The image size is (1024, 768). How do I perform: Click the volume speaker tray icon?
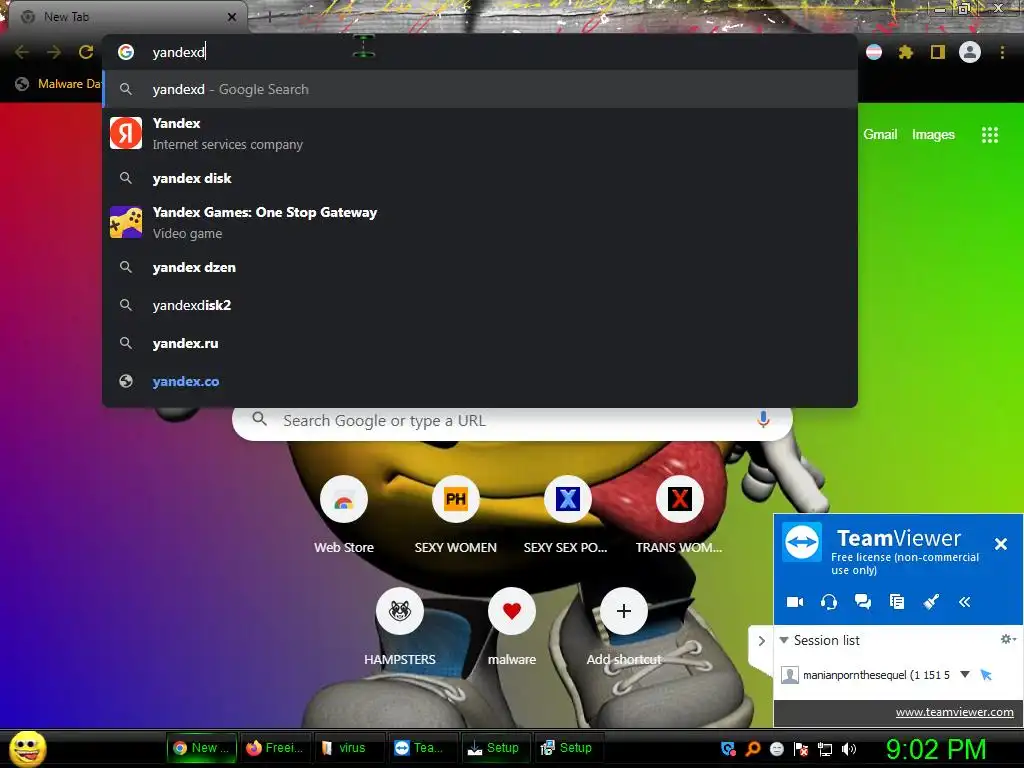pyautogui.click(x=848, y=749)
